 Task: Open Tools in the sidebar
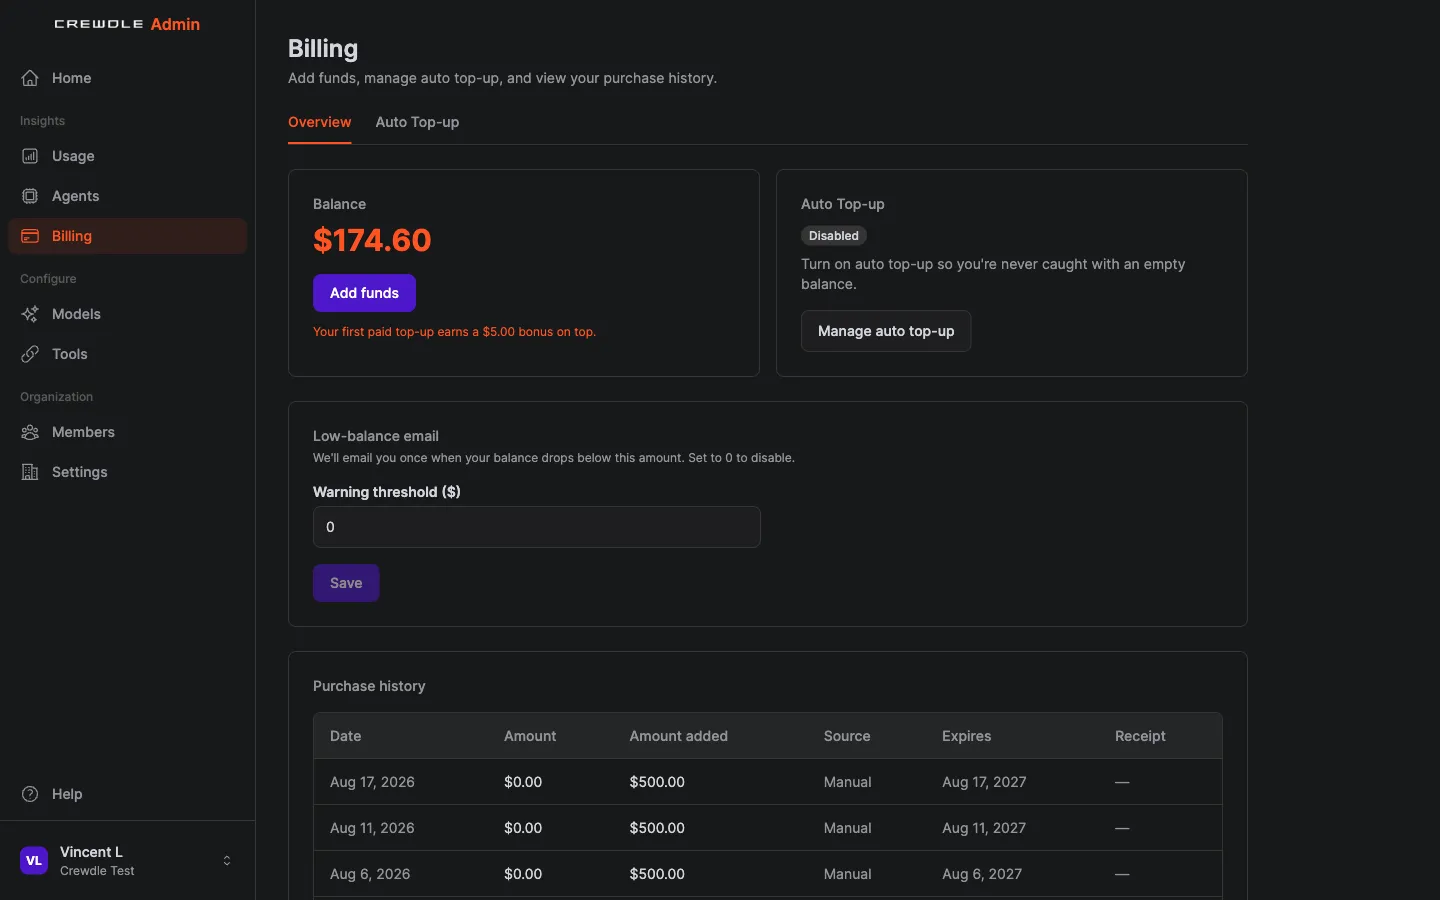[127, 354]
